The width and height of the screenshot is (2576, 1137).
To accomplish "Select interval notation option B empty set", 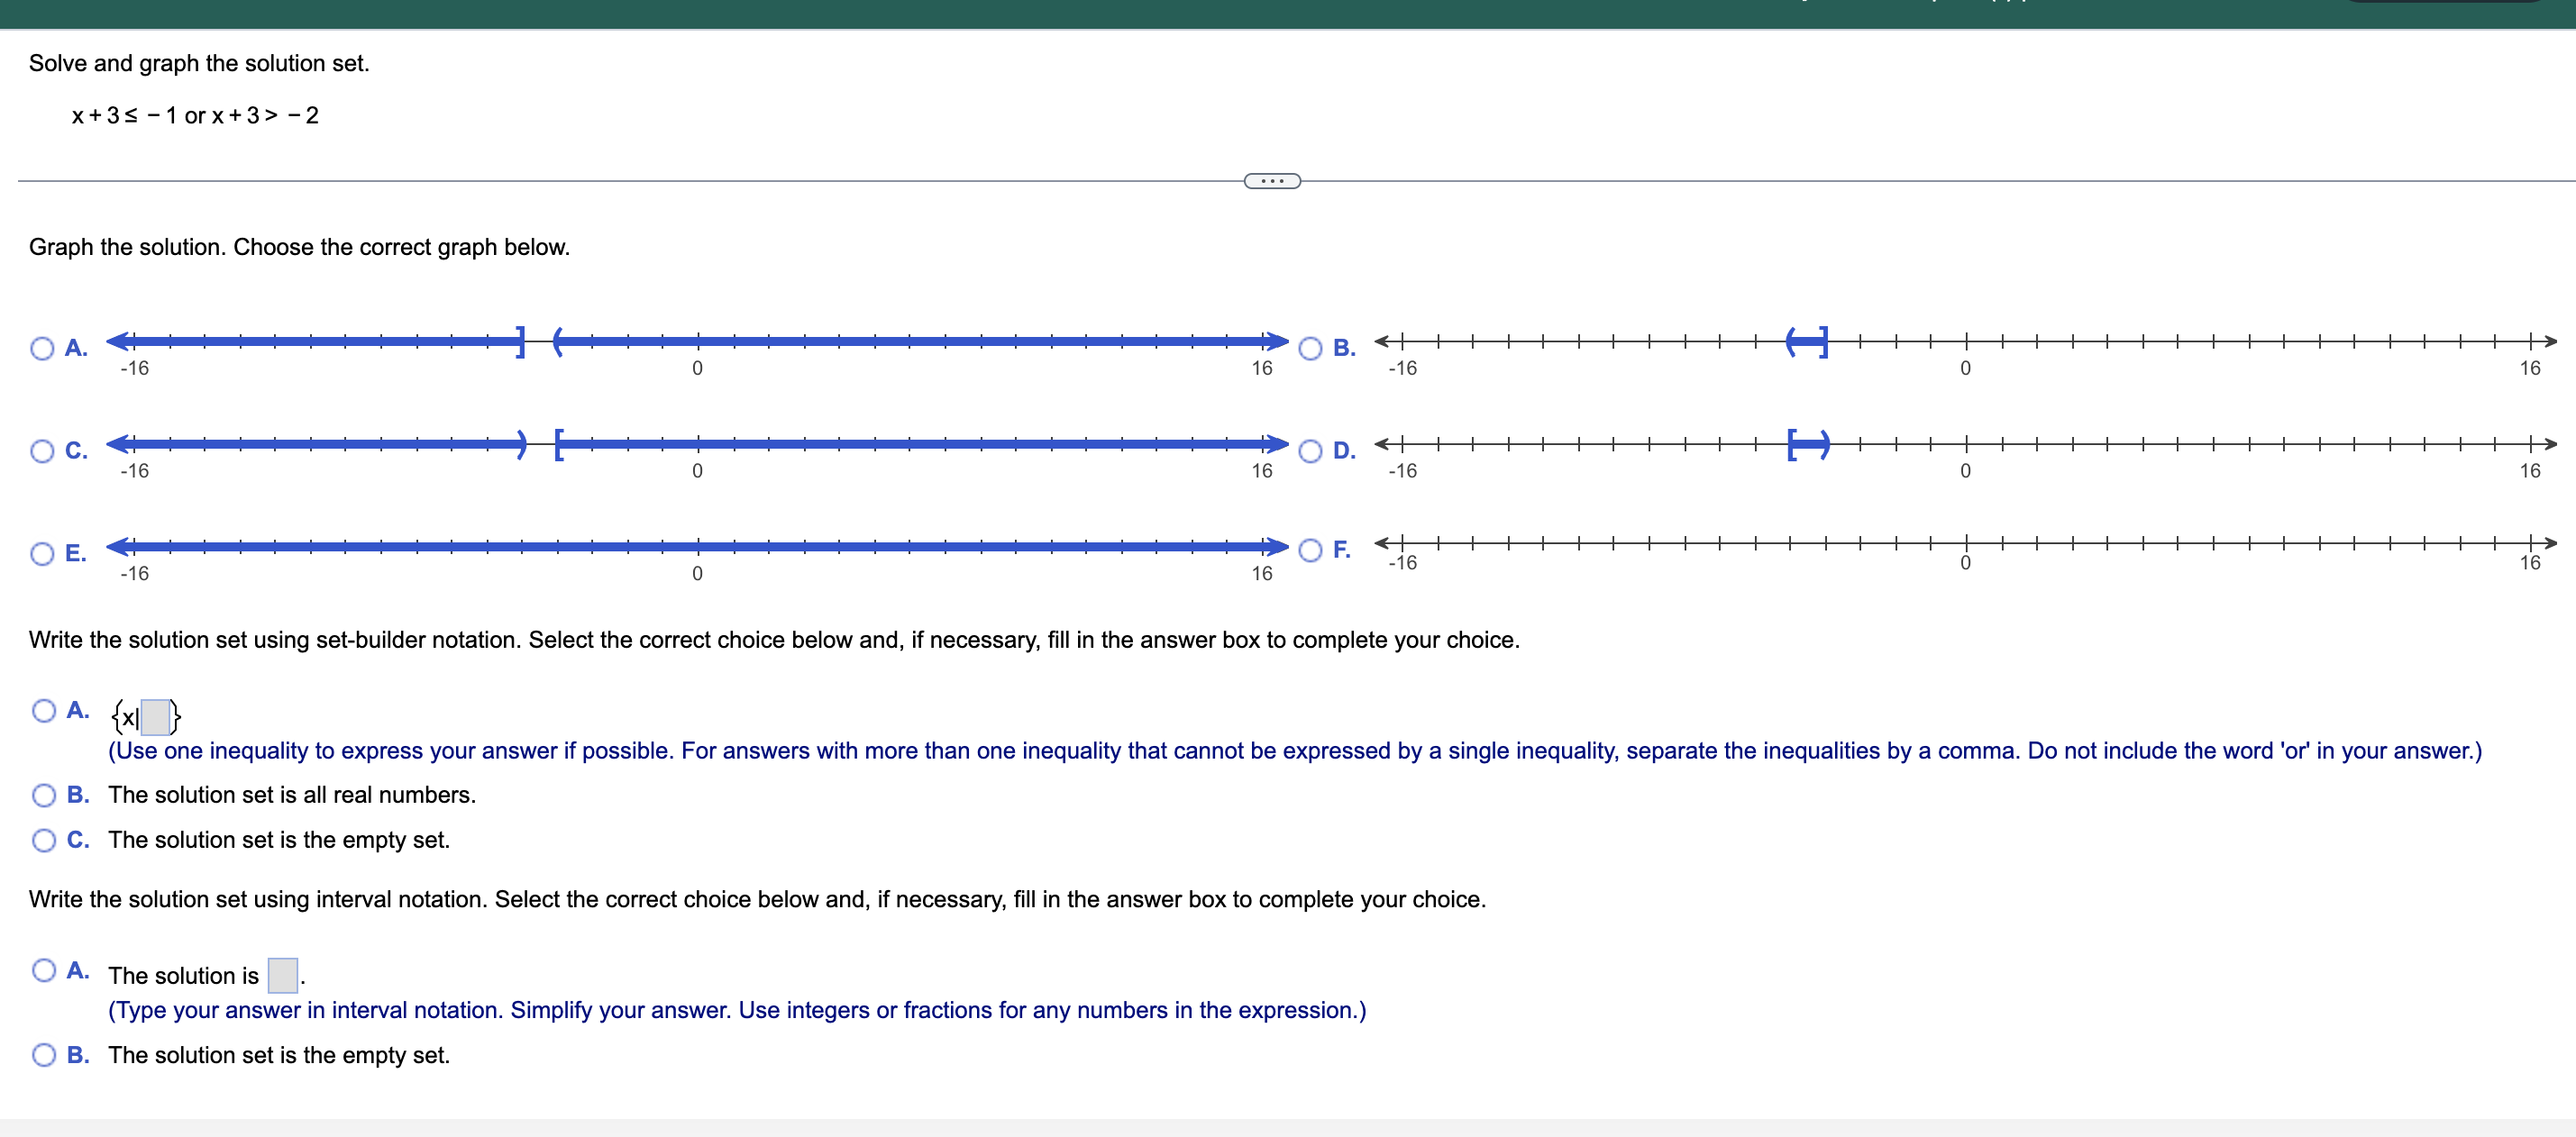I will tap(44, 1054).
